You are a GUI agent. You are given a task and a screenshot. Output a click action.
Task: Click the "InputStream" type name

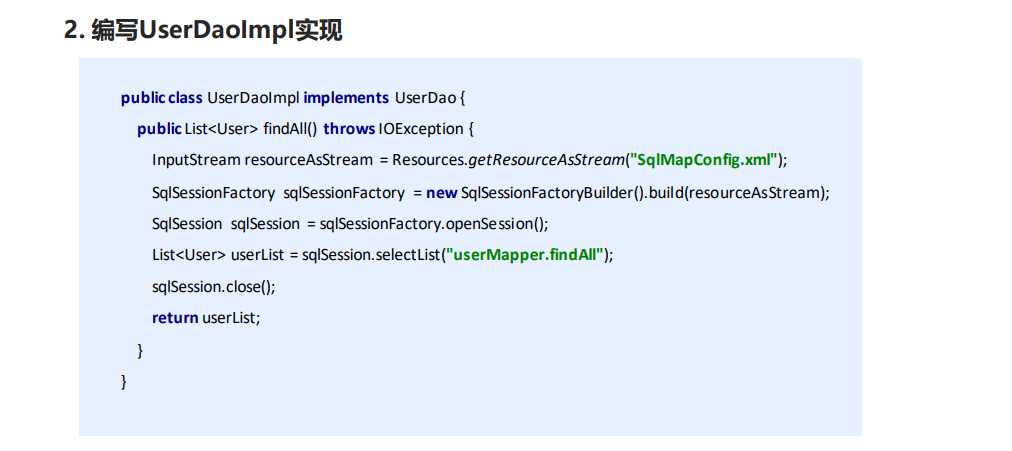tap(196, 160)
